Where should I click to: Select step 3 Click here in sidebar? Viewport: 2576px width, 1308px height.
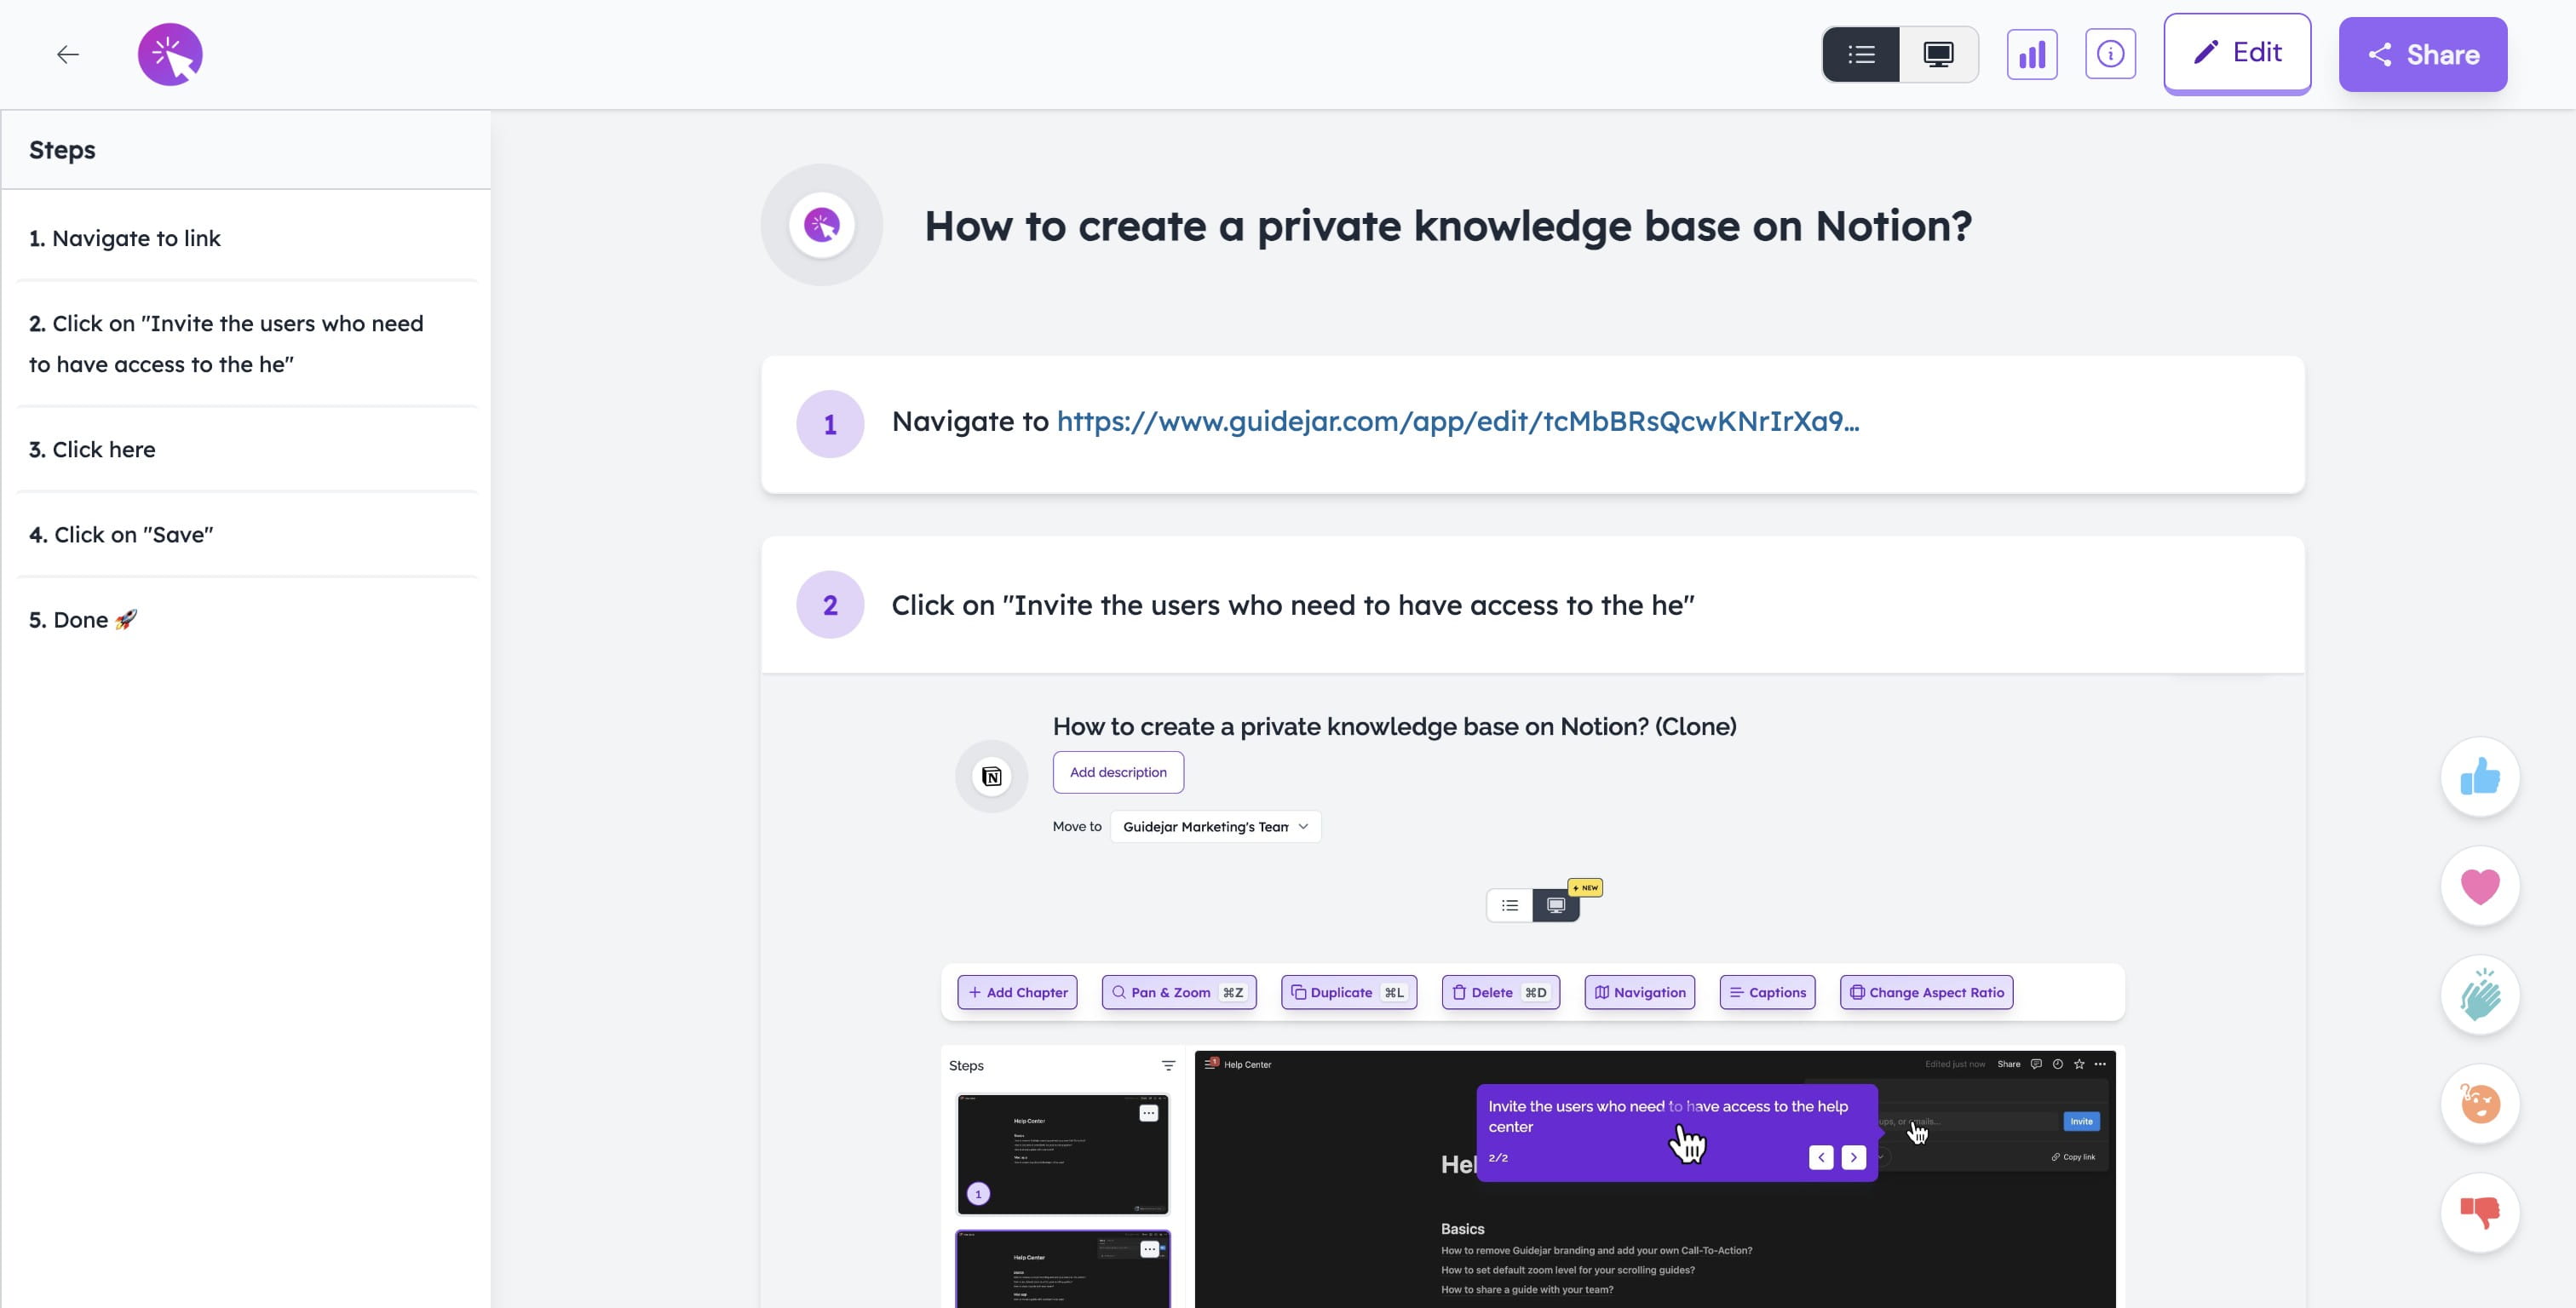[x=92, y=450]
